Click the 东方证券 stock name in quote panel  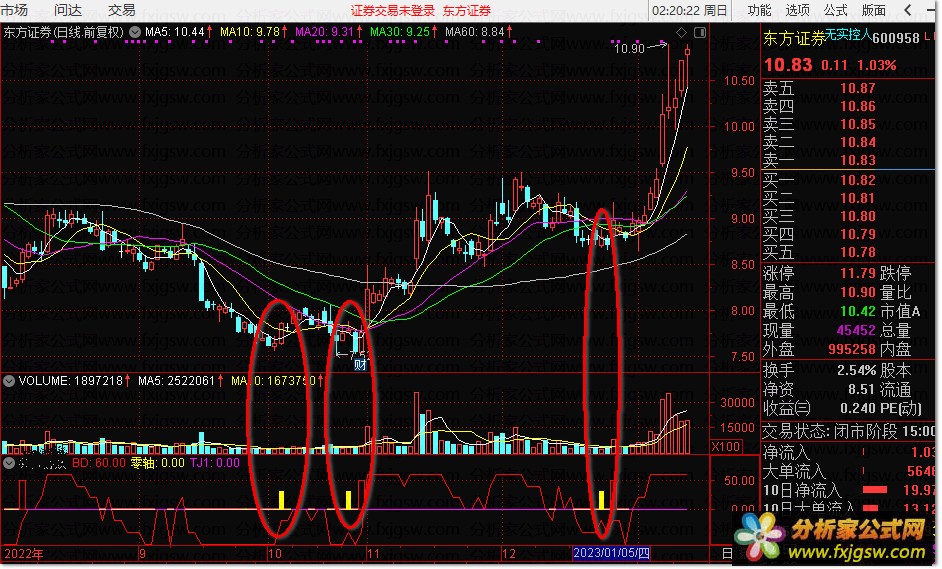(x=794, y=38)
